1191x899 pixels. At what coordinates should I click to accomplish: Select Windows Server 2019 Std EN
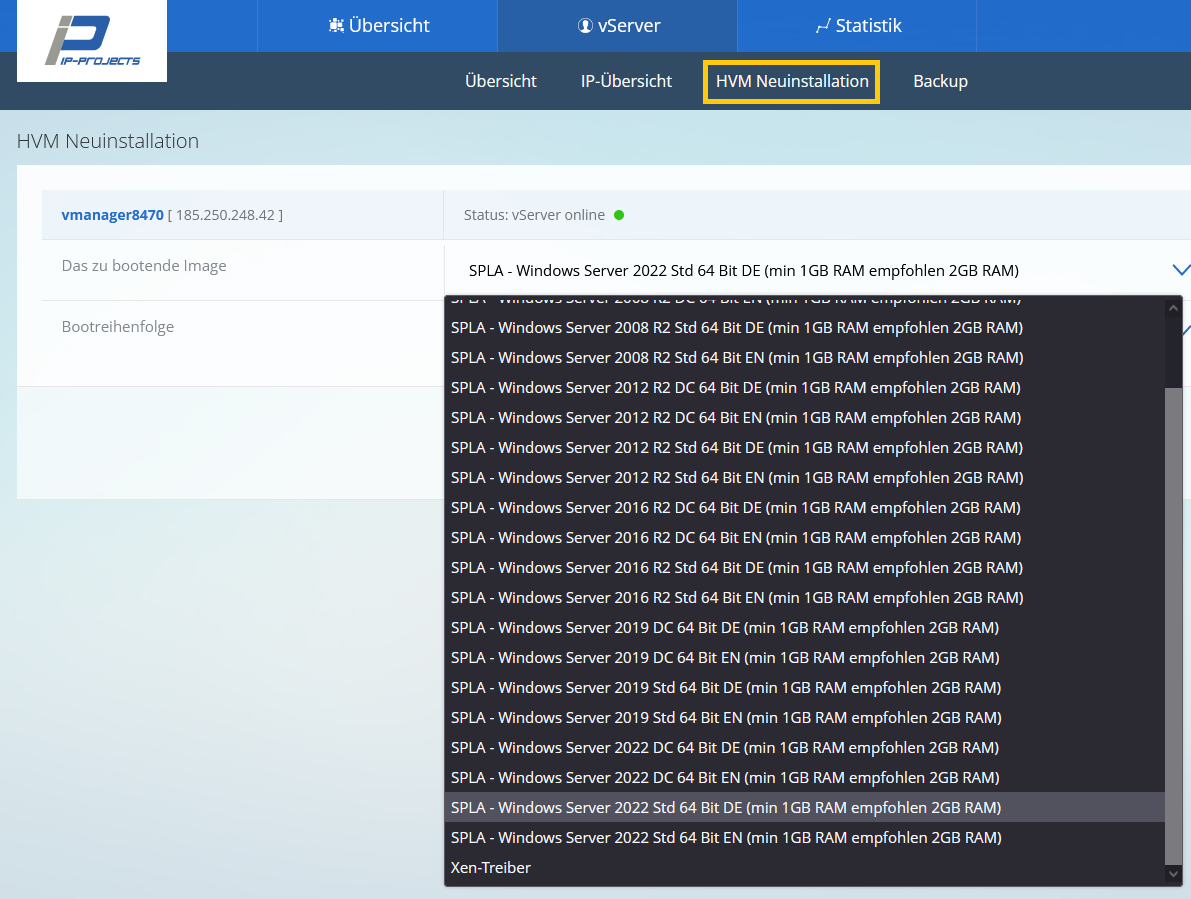(x=804, y=718)
